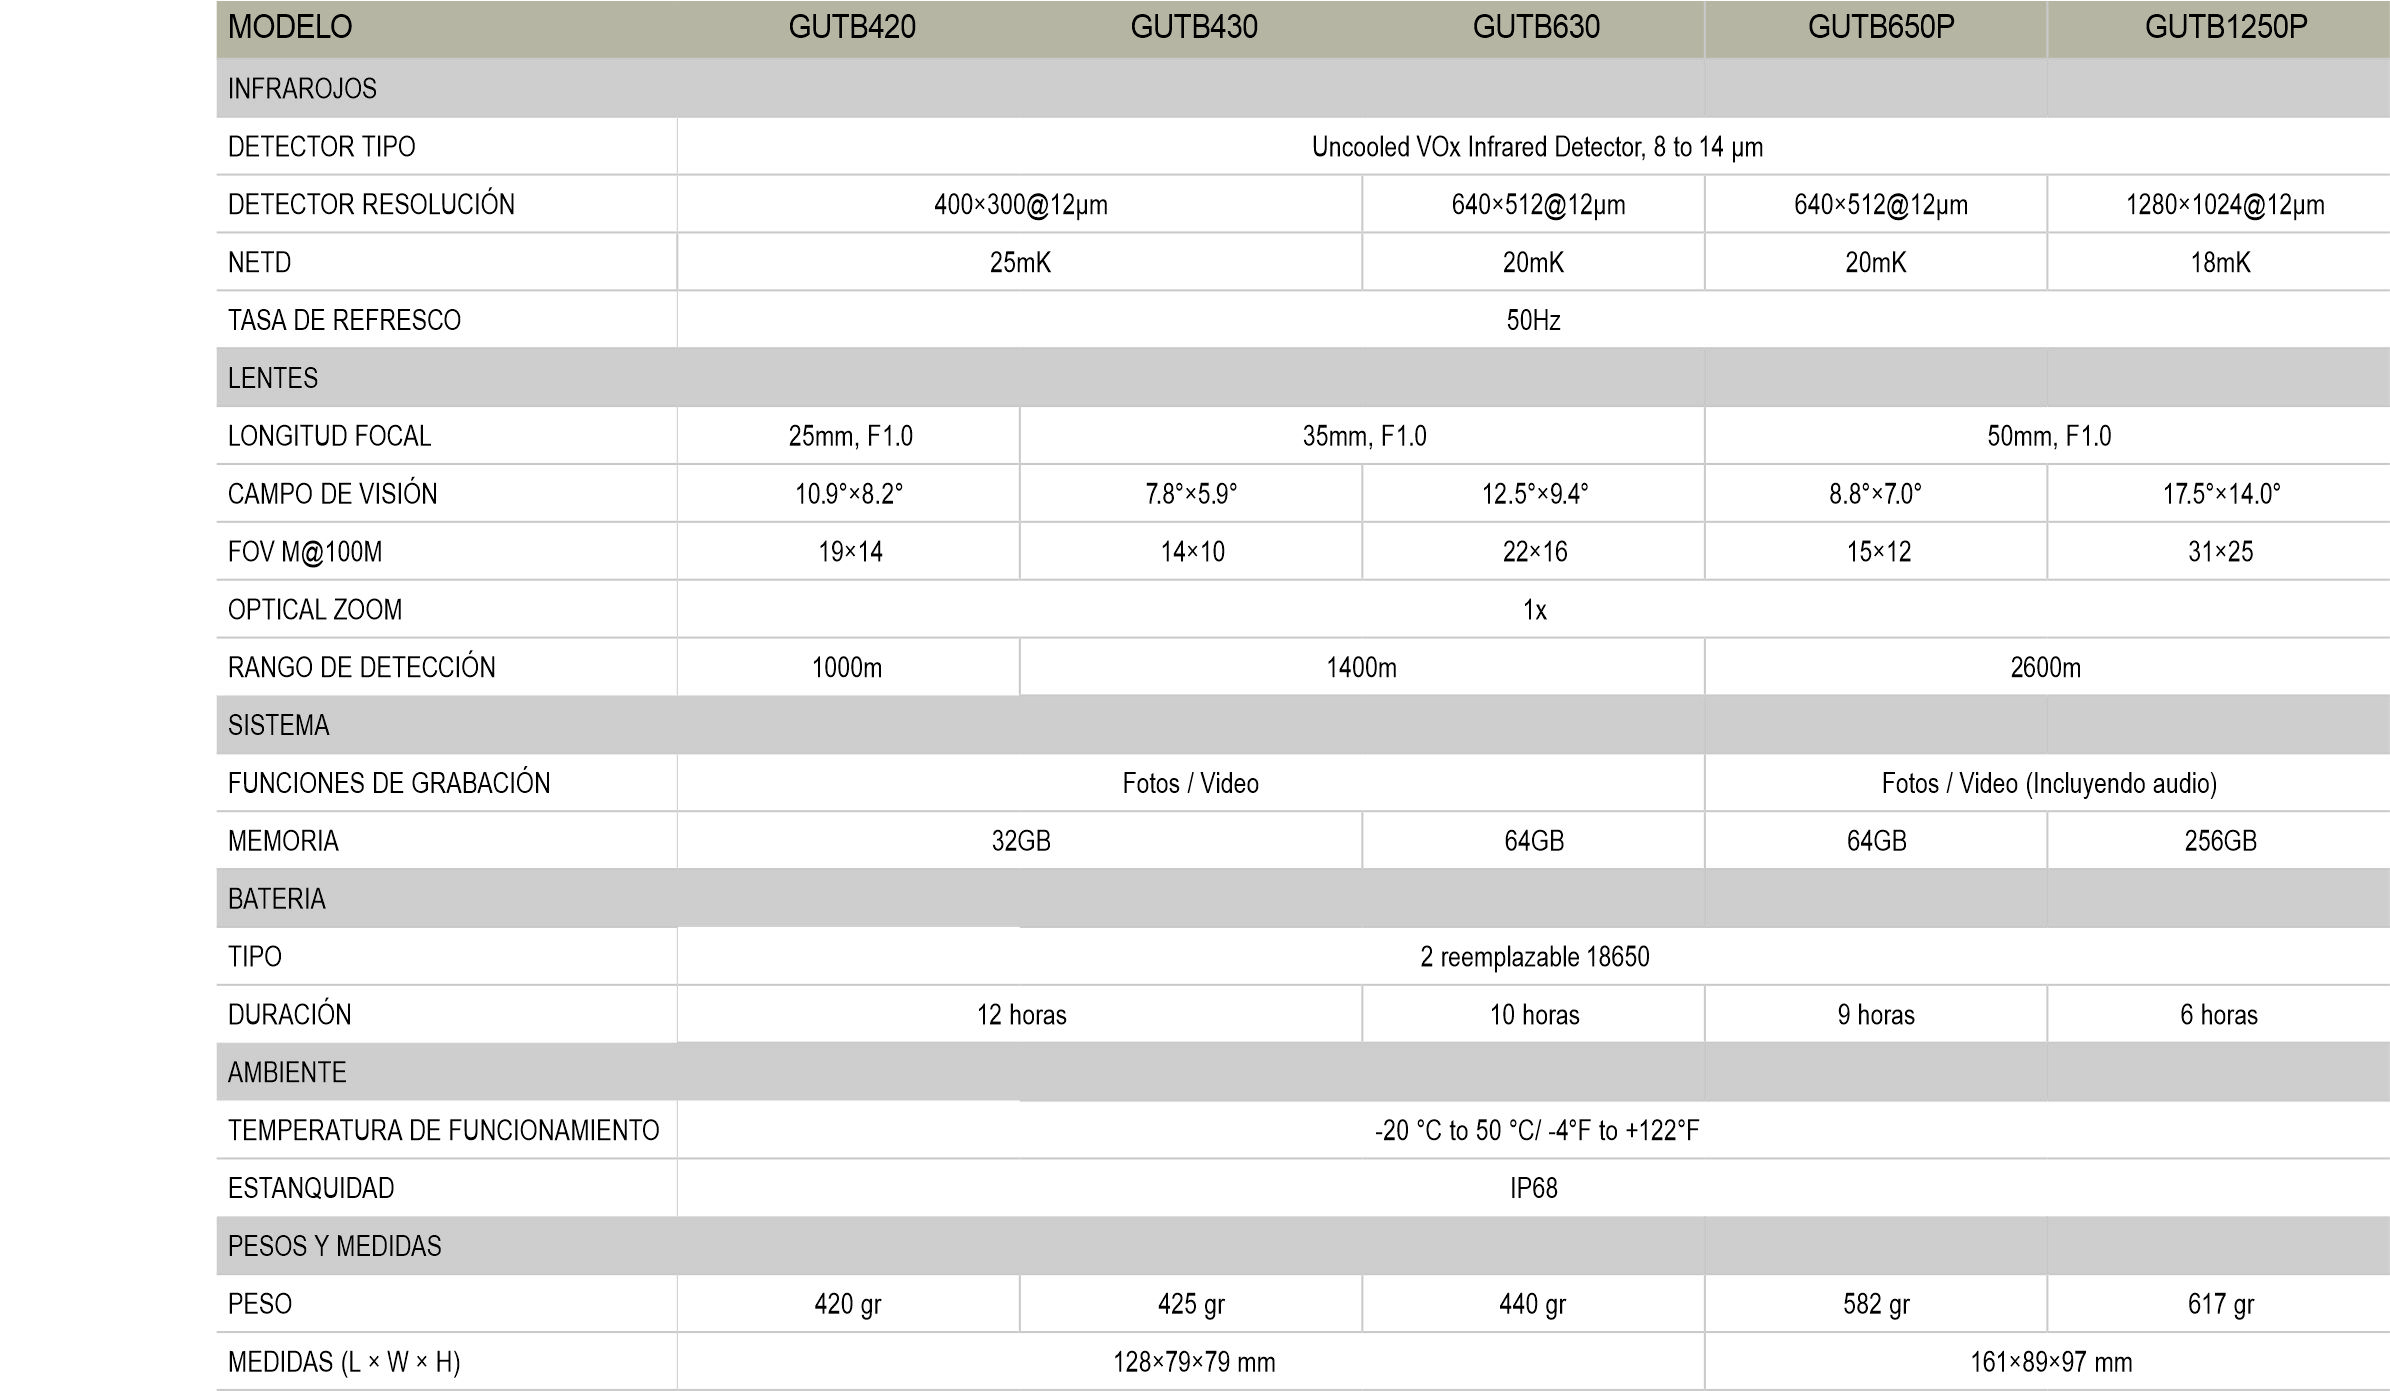Click the TEMPERATURA DE FUNCIONAMIENTO label
2390x1391 pixels.
pos(443,1130)
